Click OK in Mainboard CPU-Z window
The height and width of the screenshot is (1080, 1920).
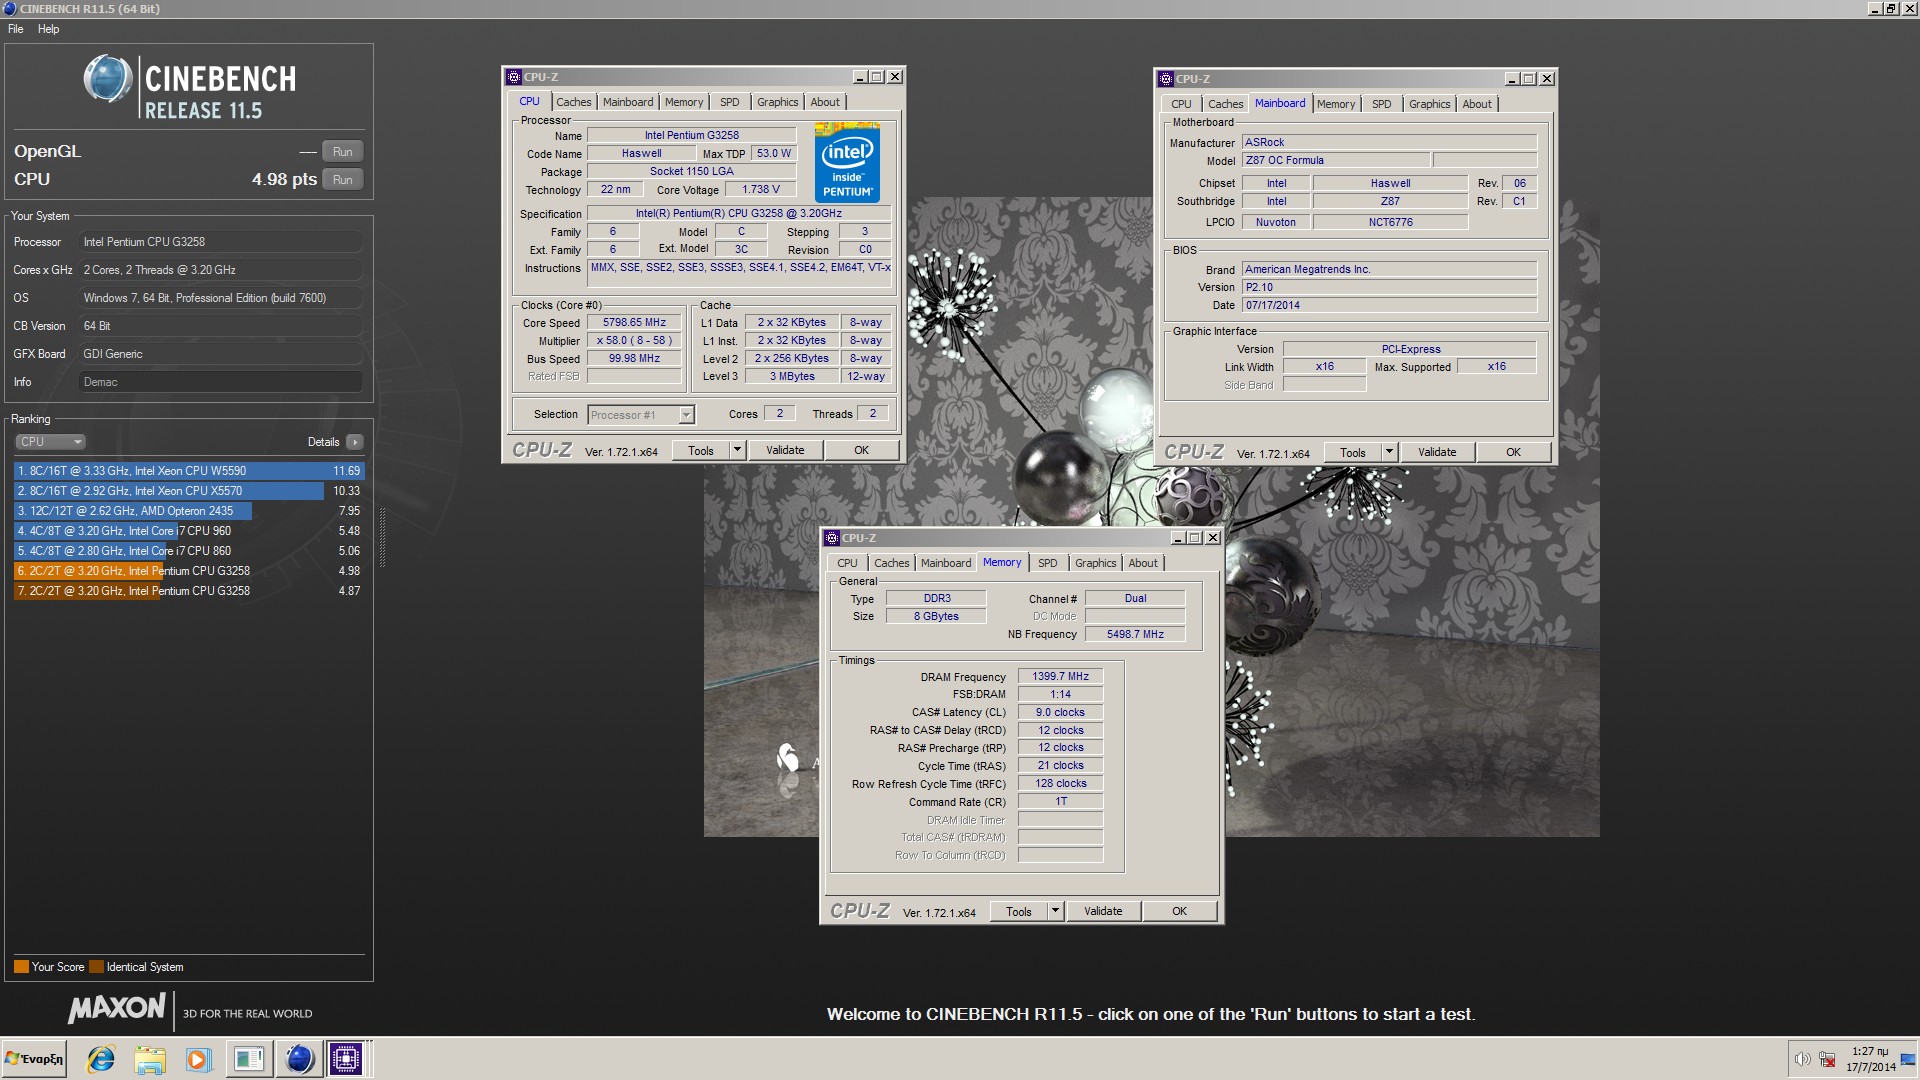(x=1513, y=453)
